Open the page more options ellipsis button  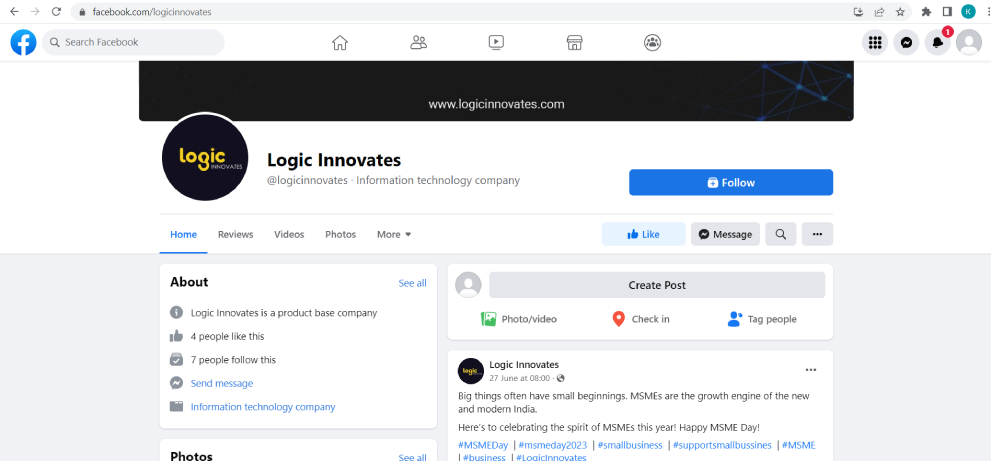[x=817, y=234]
